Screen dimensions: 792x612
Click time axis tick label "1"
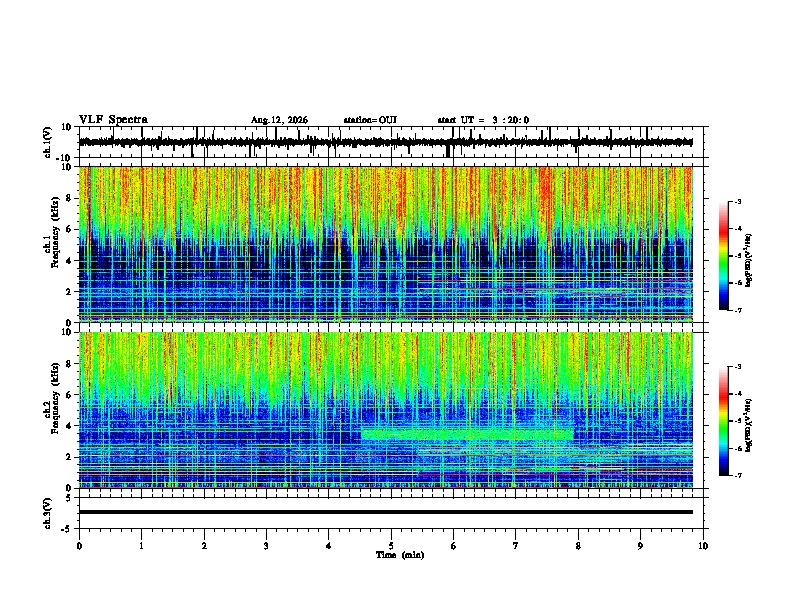(x=141, y=546)
